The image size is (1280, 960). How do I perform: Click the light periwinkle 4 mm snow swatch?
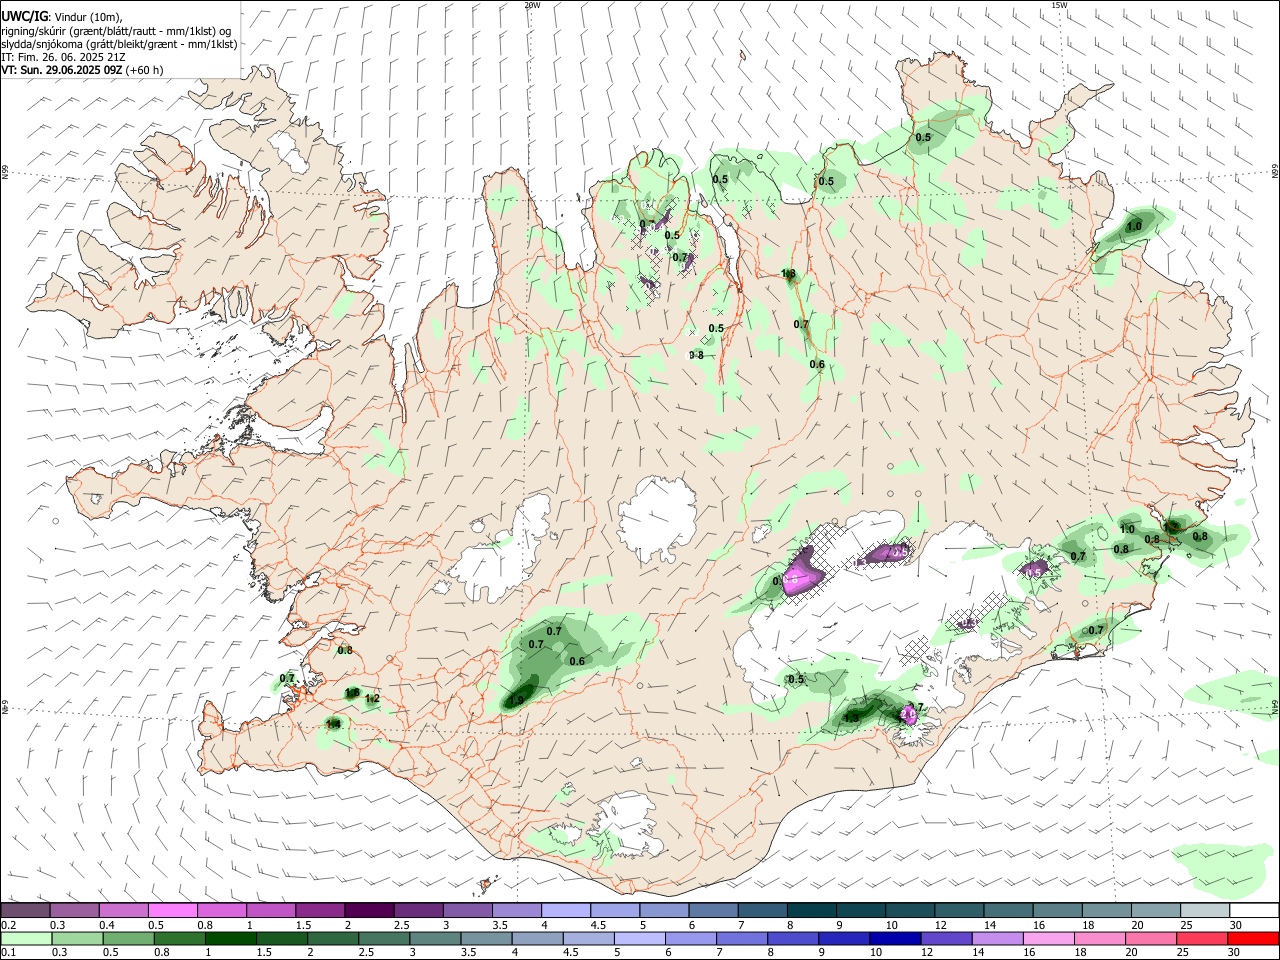(564, 910)
